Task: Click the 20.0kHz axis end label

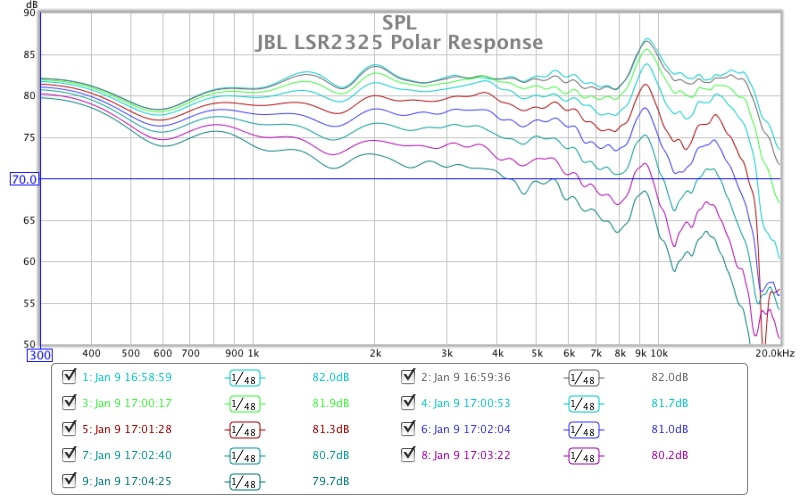Action: point(775,353)
